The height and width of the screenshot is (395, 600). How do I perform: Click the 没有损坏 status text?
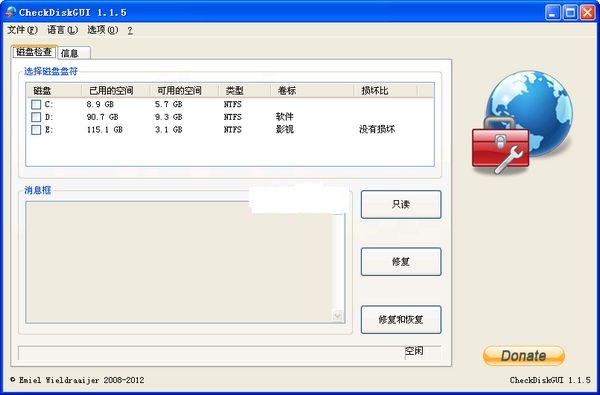pyautogui.click(x=377, y=129)
